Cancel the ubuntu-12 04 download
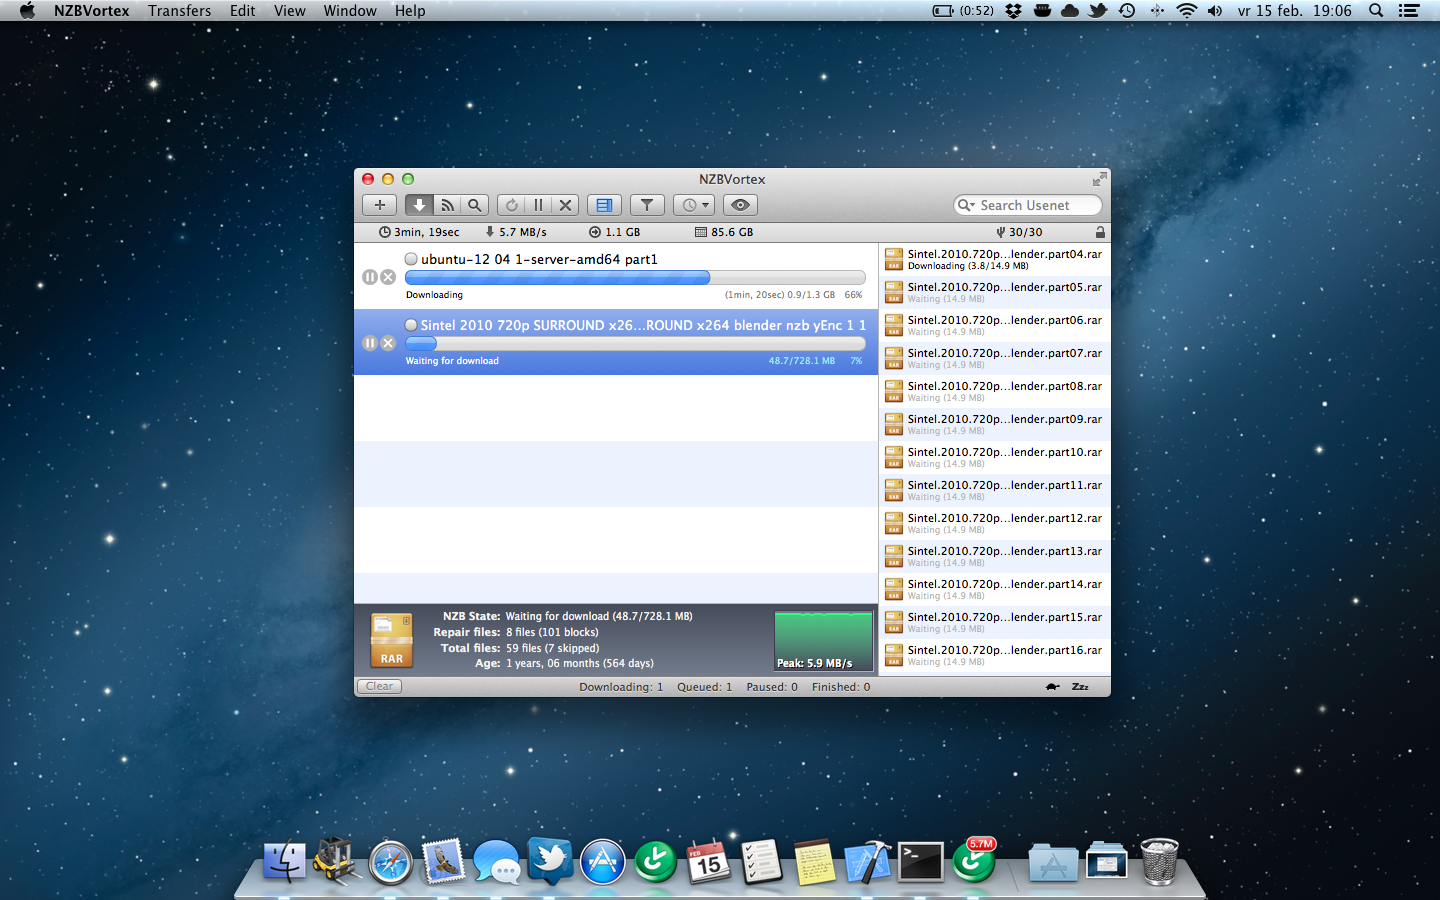 388,277
